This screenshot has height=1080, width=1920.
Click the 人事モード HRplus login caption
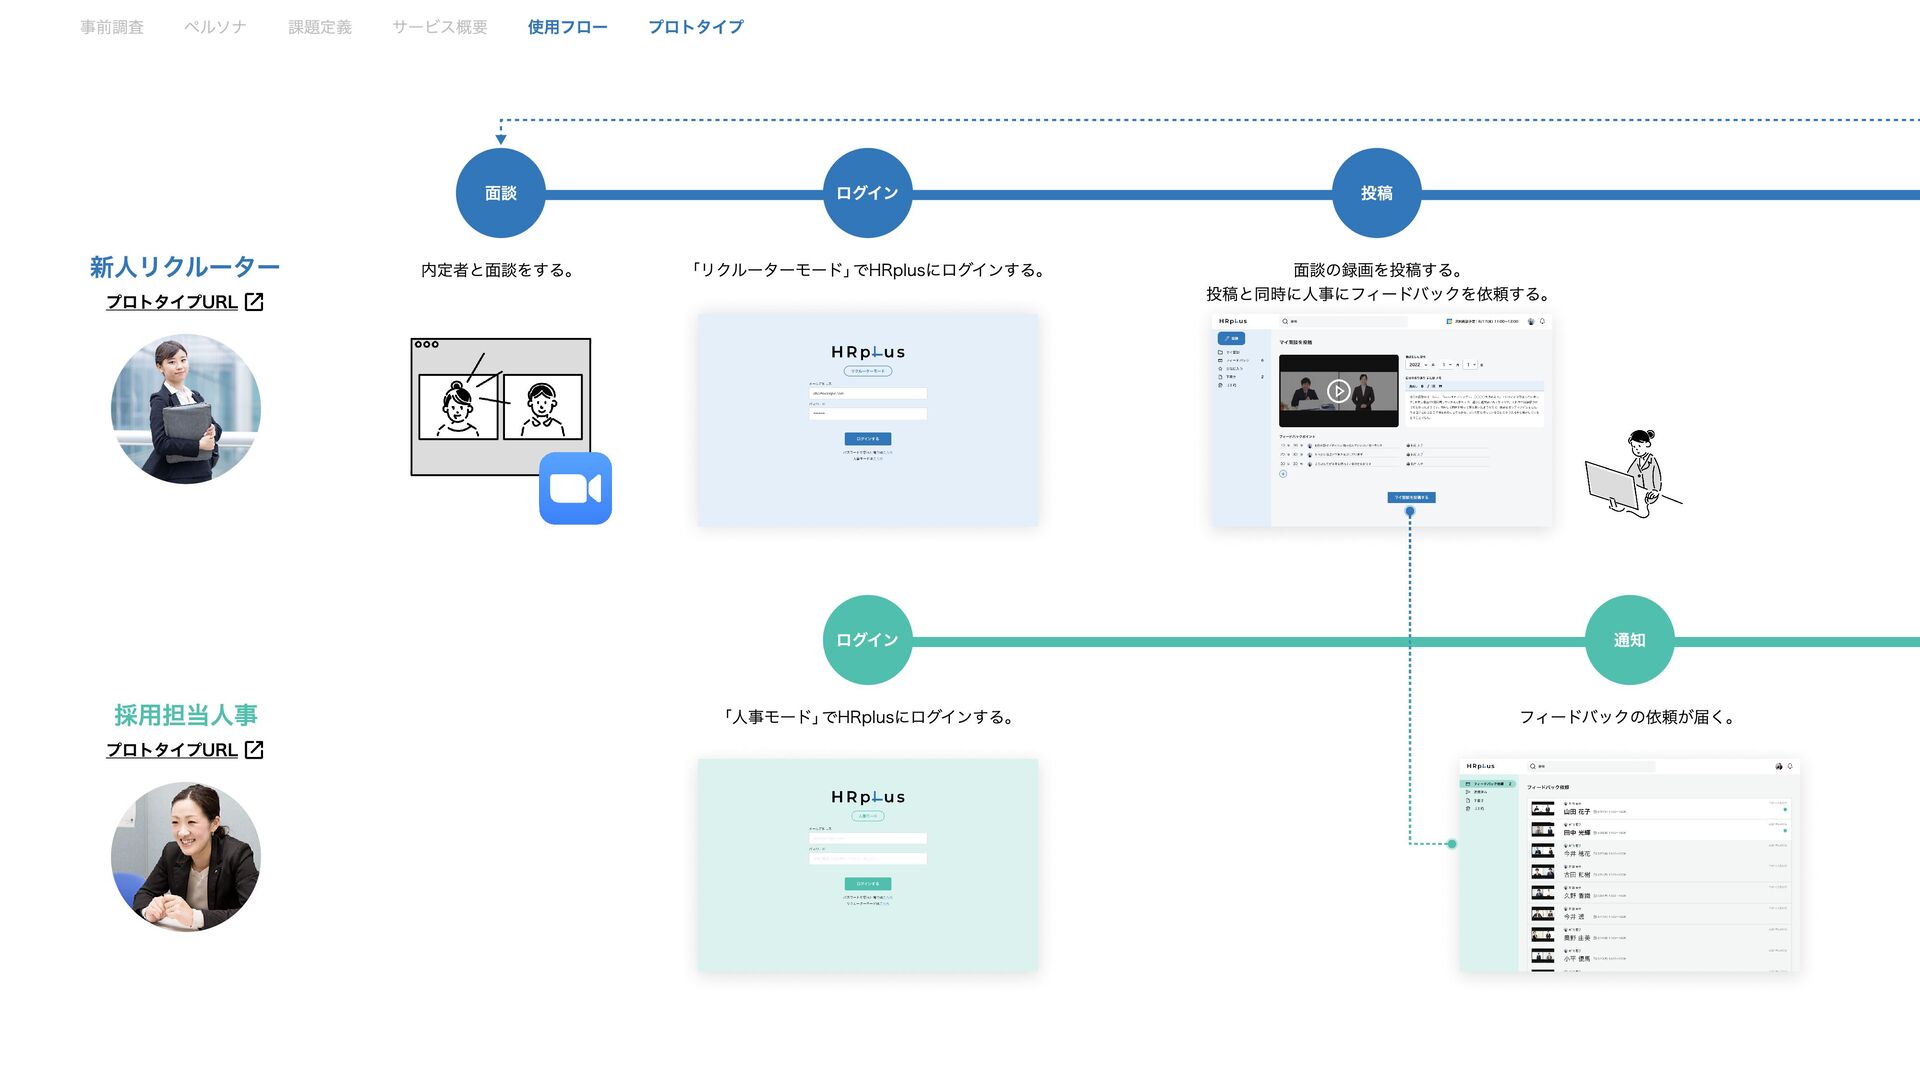tap(867, 717)
